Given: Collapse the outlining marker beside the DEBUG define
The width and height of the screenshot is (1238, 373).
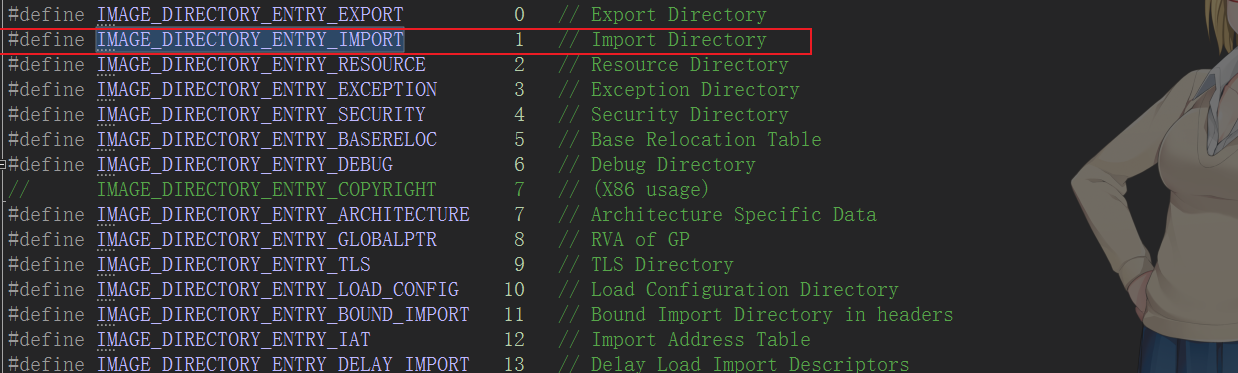Looking at the screenshot, I should pyautogui.click(x=3, y=164).
